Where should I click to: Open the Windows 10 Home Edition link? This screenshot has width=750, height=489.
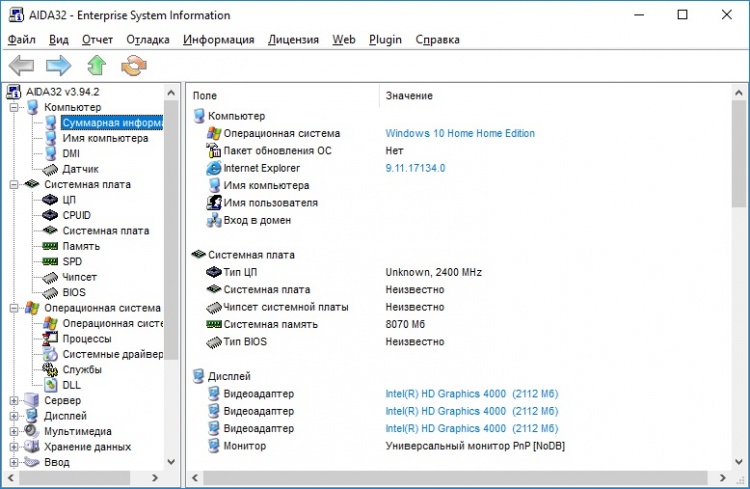pyautogui.click(x=460, y=133)
